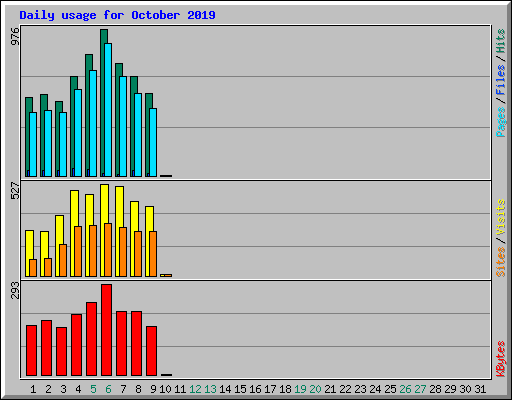
Task: Click day 8 on the x-axis
Action: coord(138,389)
